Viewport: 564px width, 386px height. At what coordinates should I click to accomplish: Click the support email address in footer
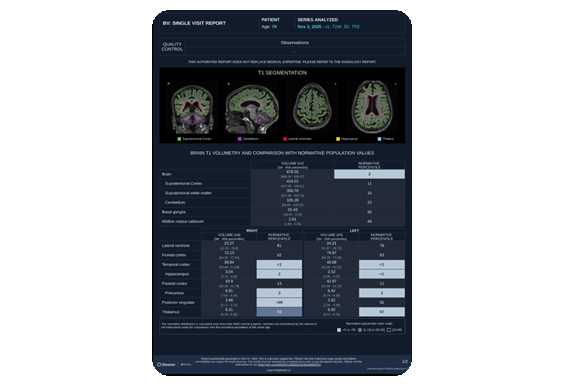click(279, 370)
